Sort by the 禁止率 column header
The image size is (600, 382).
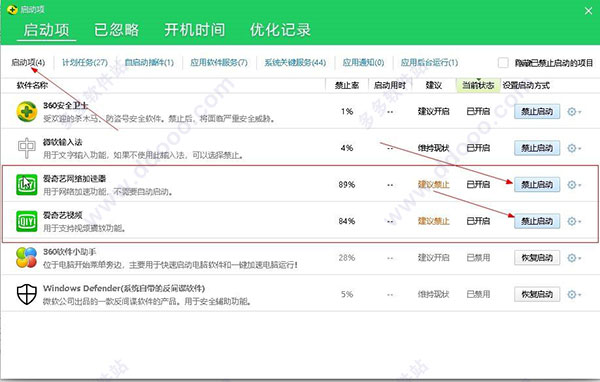pyautogui.click(x=347, y=85)
